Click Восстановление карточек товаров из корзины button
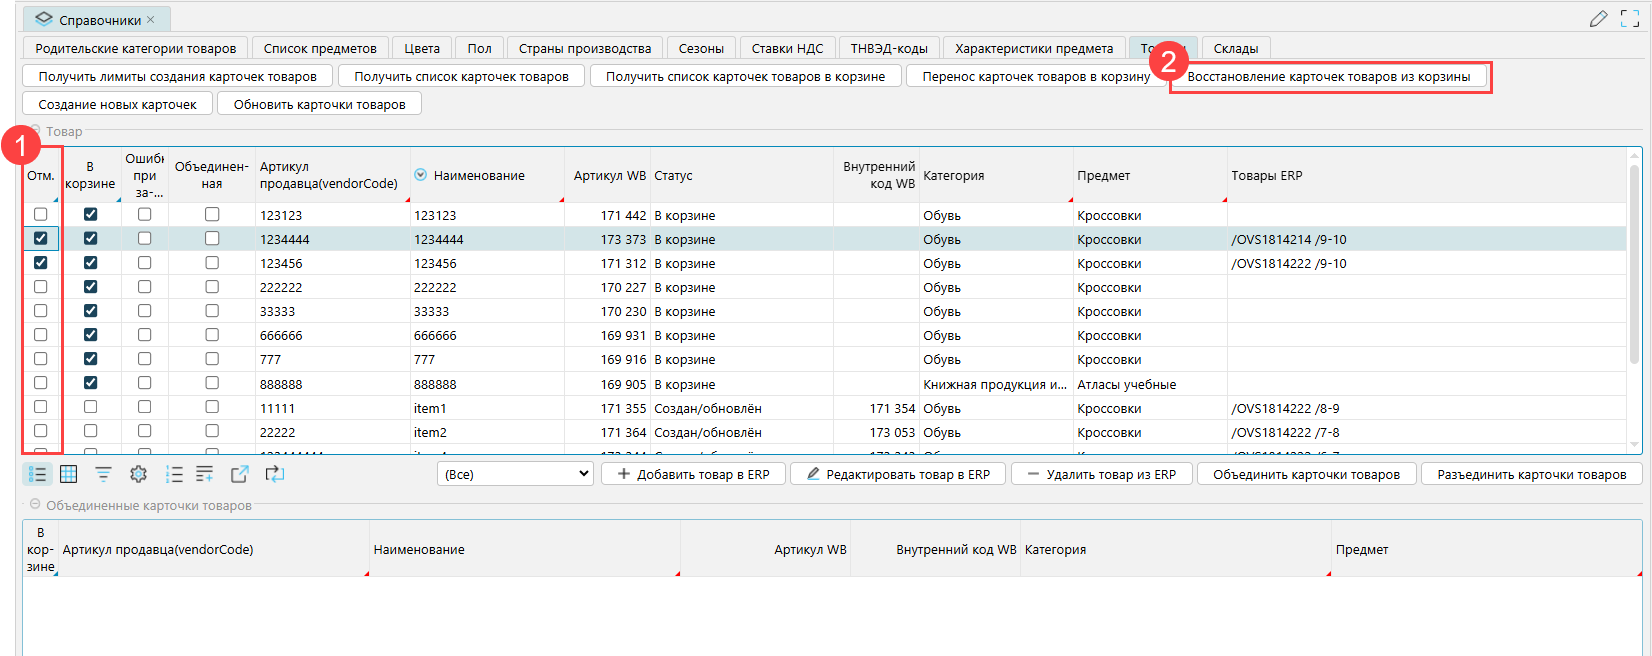Image resolution: width=1652 pixels, height=656 pixels. point(1328,76)
